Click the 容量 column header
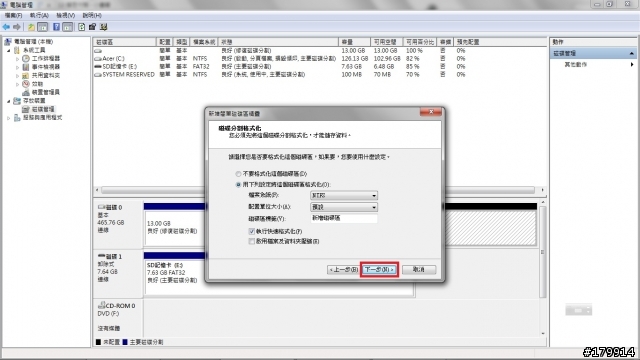 click(354, 42)
